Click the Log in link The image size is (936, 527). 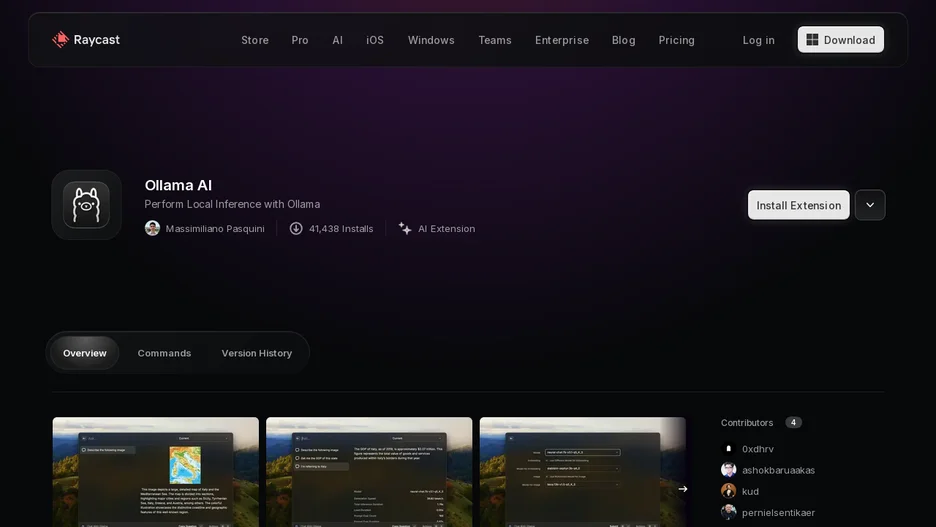pyautogui.click(x=758, y=40)
